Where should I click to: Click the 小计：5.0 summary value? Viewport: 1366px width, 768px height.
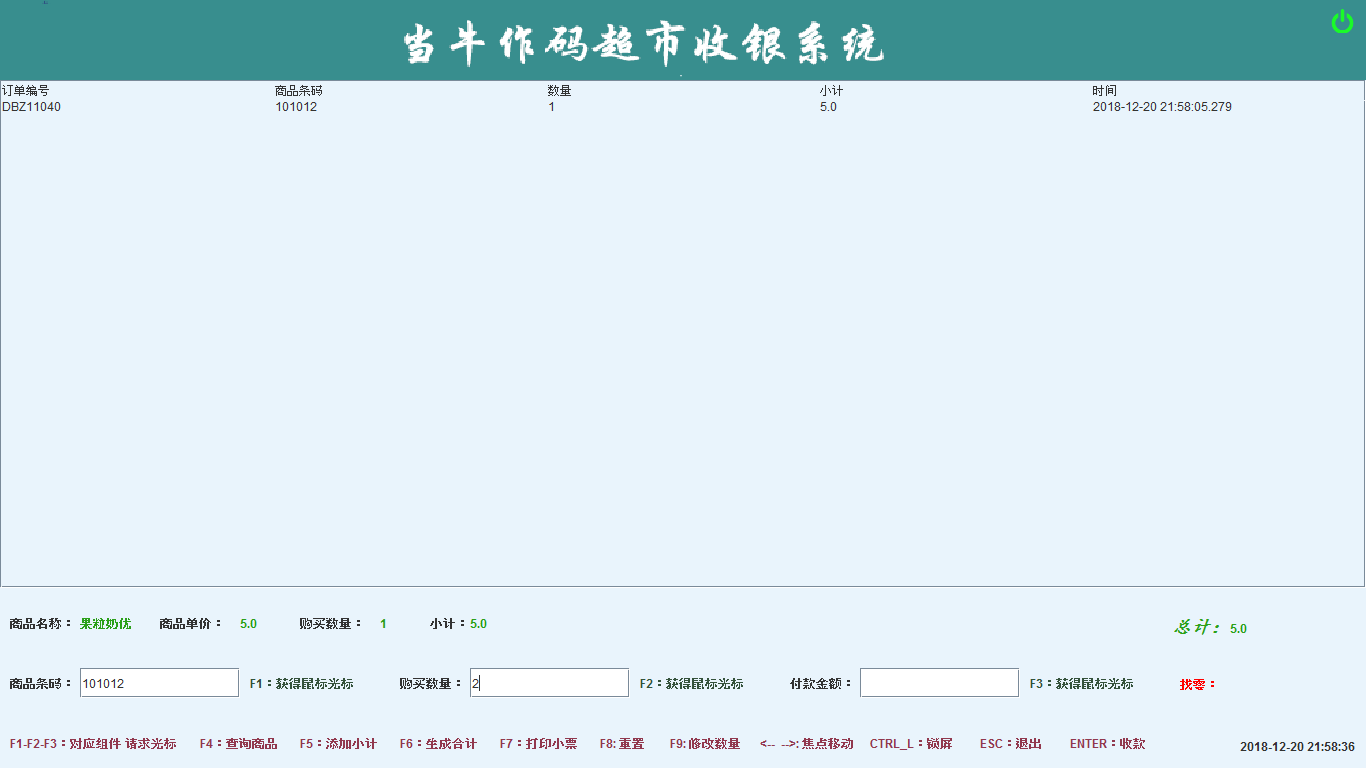pos(458,624)
